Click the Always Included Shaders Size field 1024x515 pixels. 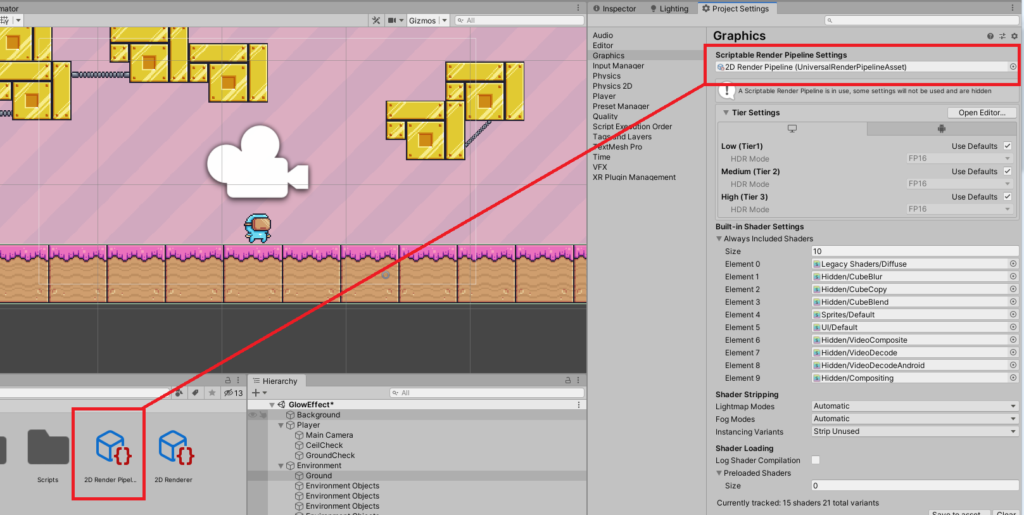click(915, 251)
